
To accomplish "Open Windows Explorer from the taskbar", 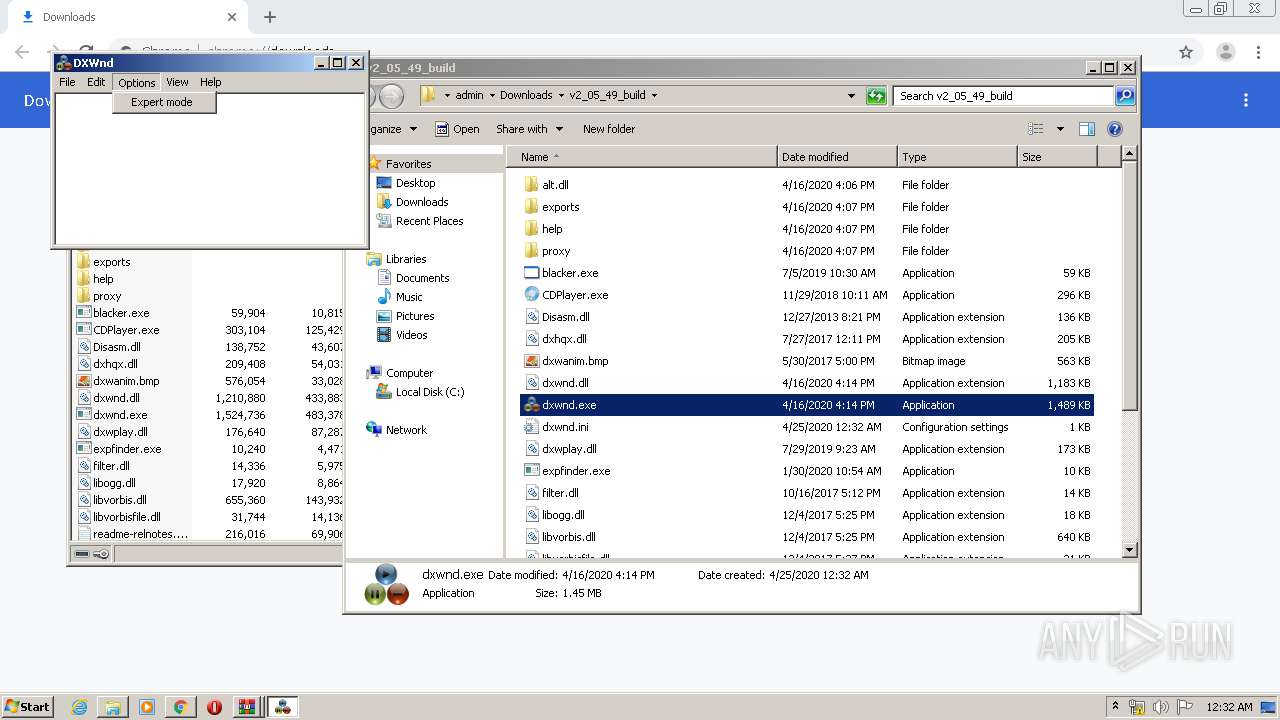I will click(x=113, y=707).
